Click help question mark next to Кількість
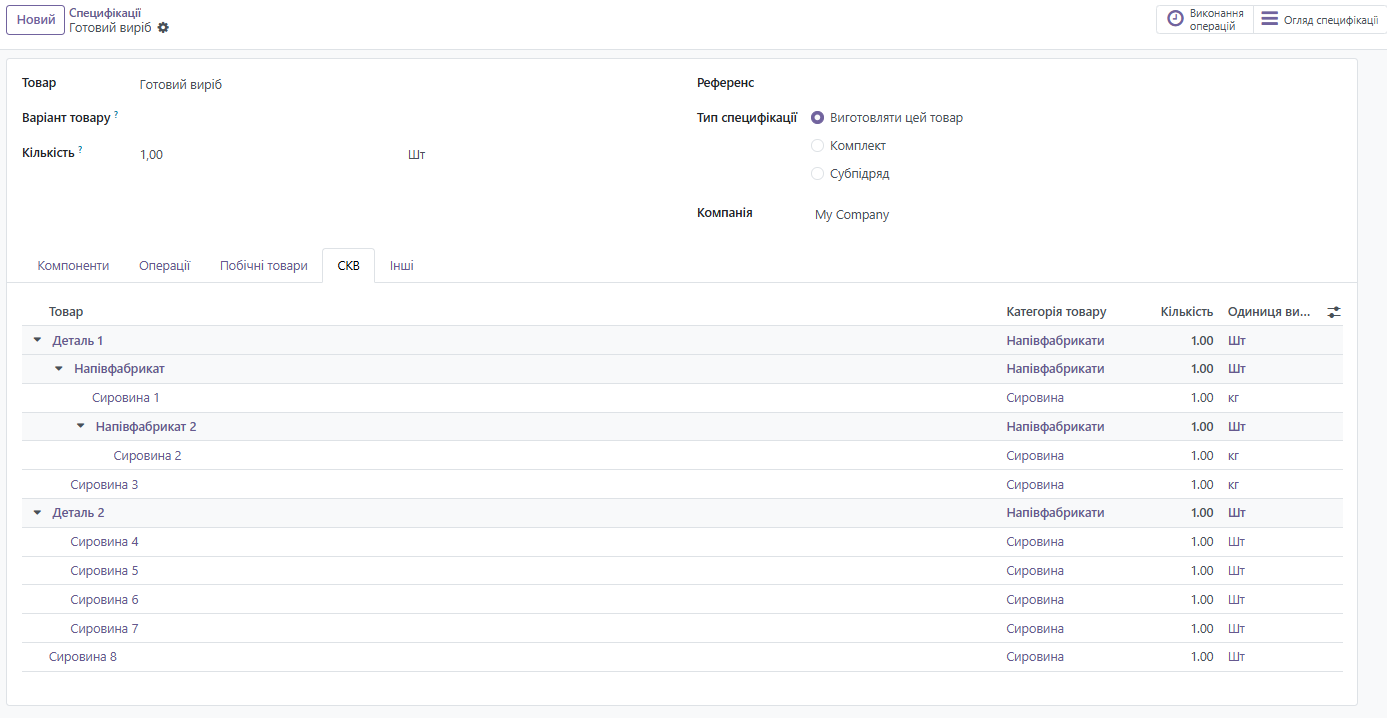The width and height of the screenshot is (1387, 718). coord(80,150)
